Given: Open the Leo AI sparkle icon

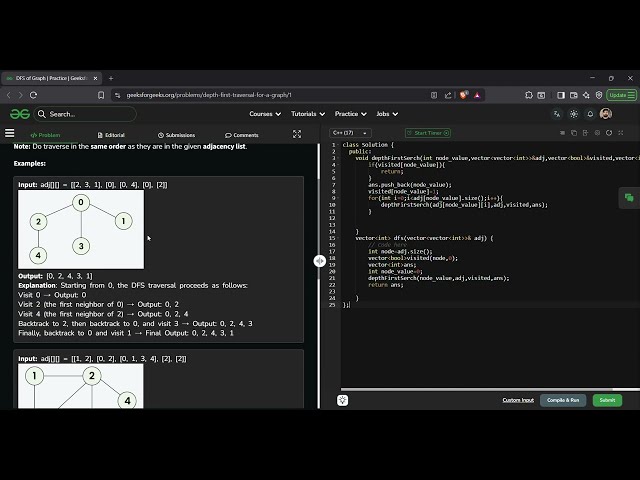Looking at the screenshot, I should pyautogui.click(x=586, y=95).
